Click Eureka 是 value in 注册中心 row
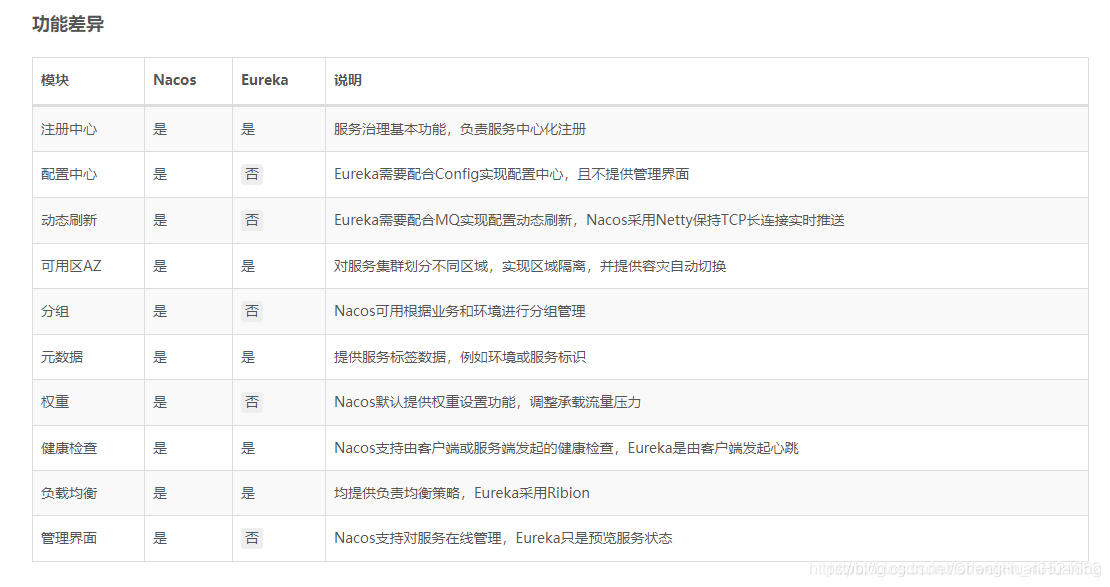This screenshot has height=587, width=1110. tap(248, 129)
